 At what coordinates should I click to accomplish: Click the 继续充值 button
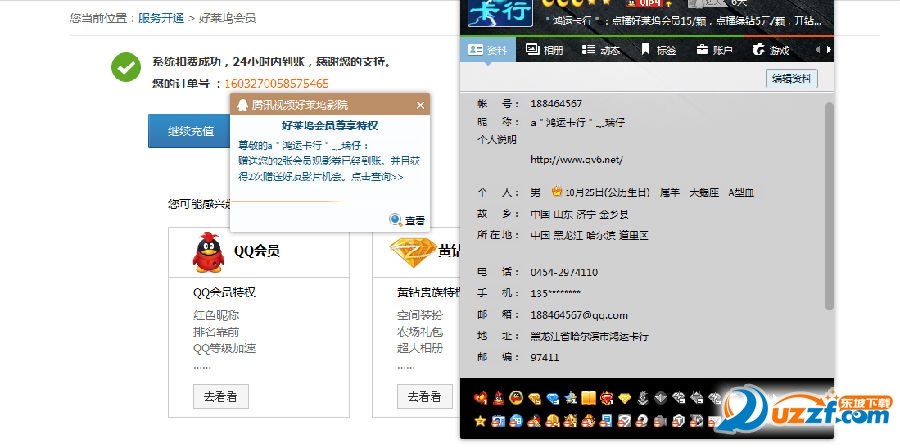pos(190,131)
